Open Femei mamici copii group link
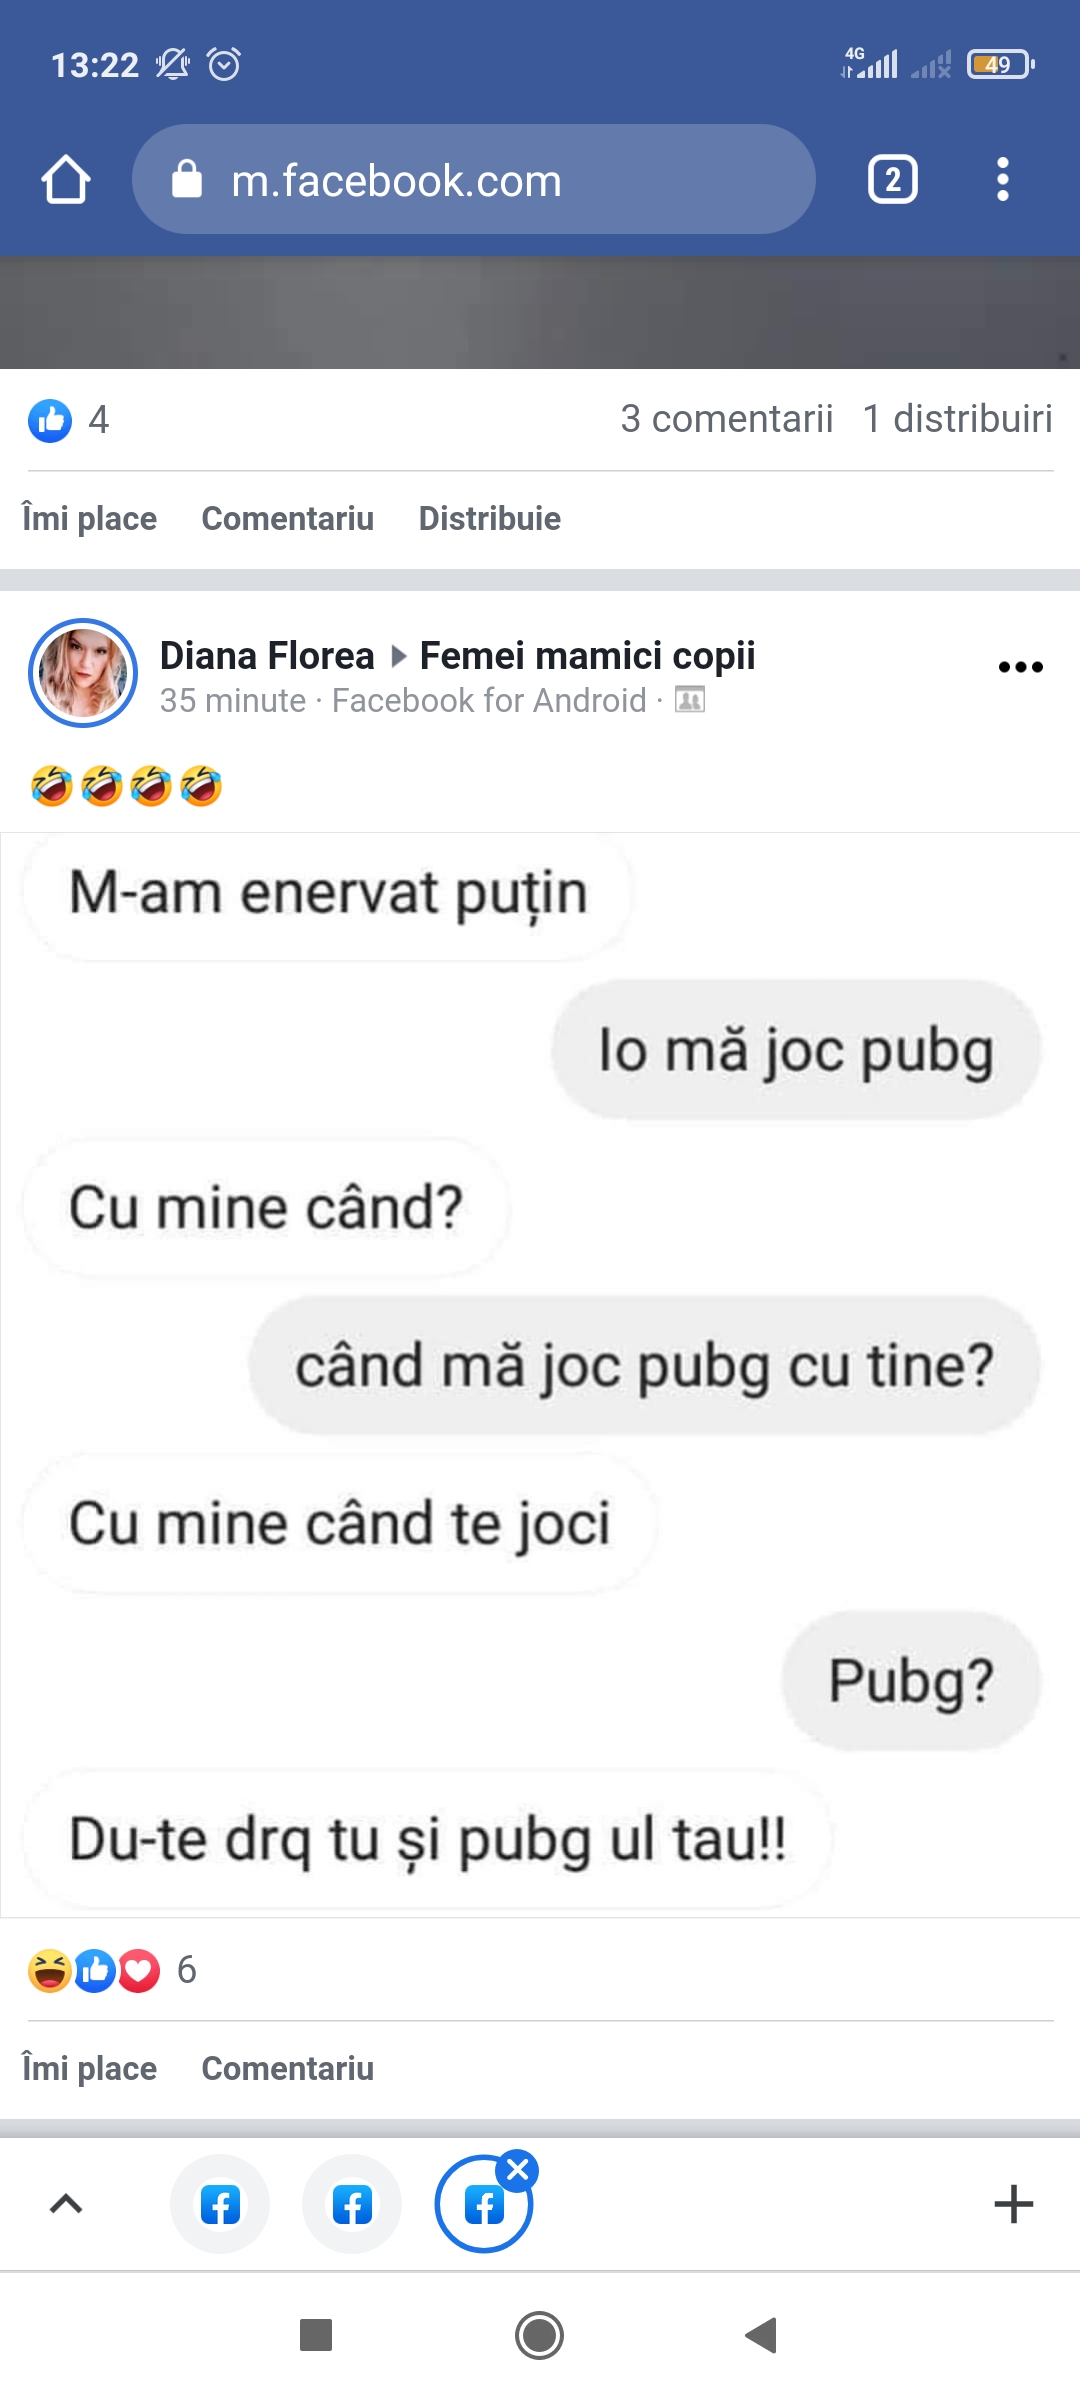The image size is (1080, 2400). (x=588, y=656)
